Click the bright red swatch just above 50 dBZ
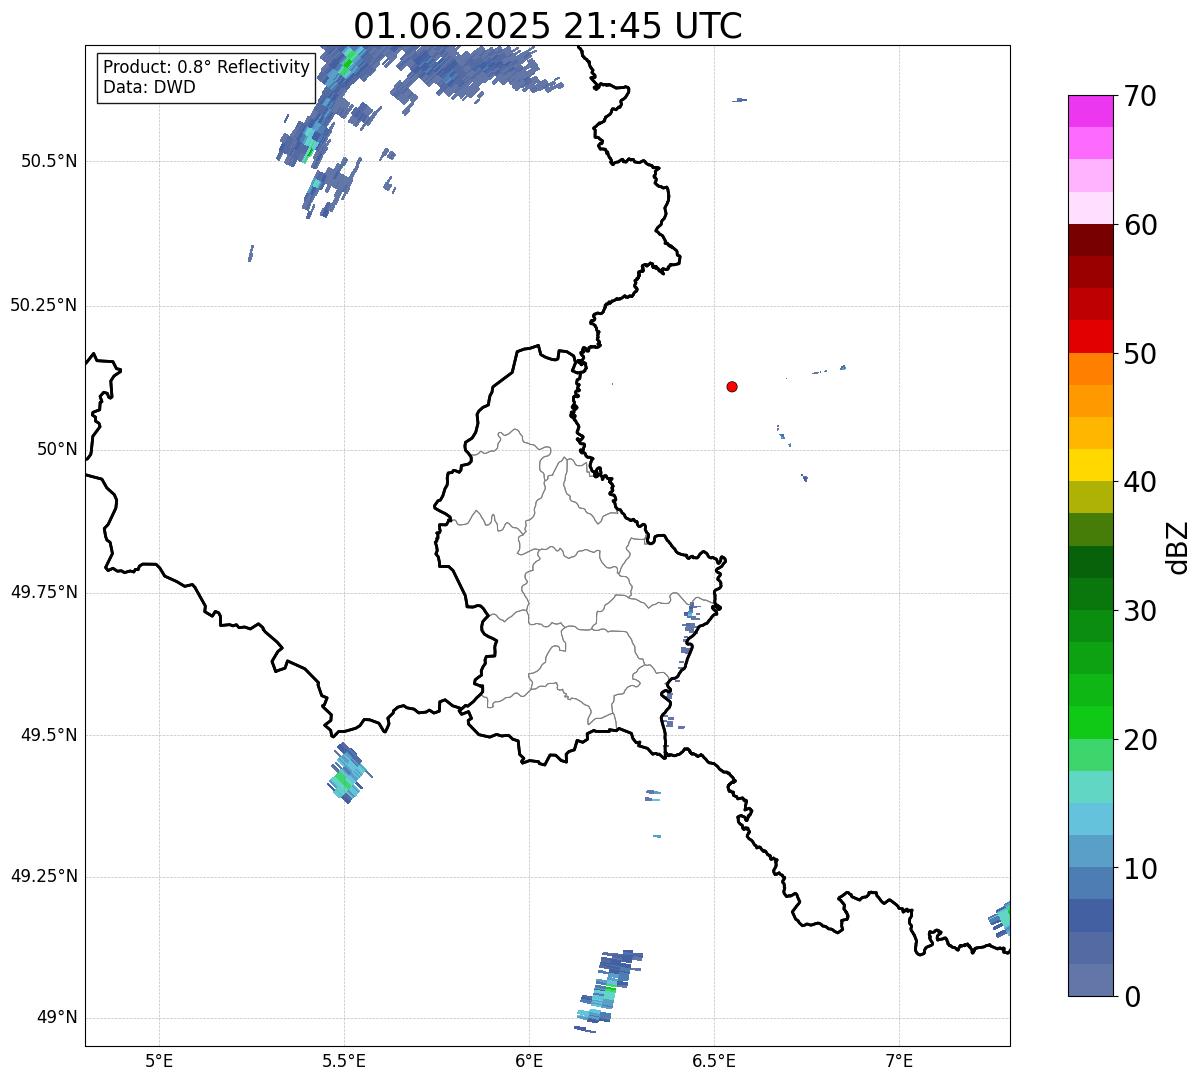The width and height of the screenshot is (1202, 1081). pos(1091,337)
